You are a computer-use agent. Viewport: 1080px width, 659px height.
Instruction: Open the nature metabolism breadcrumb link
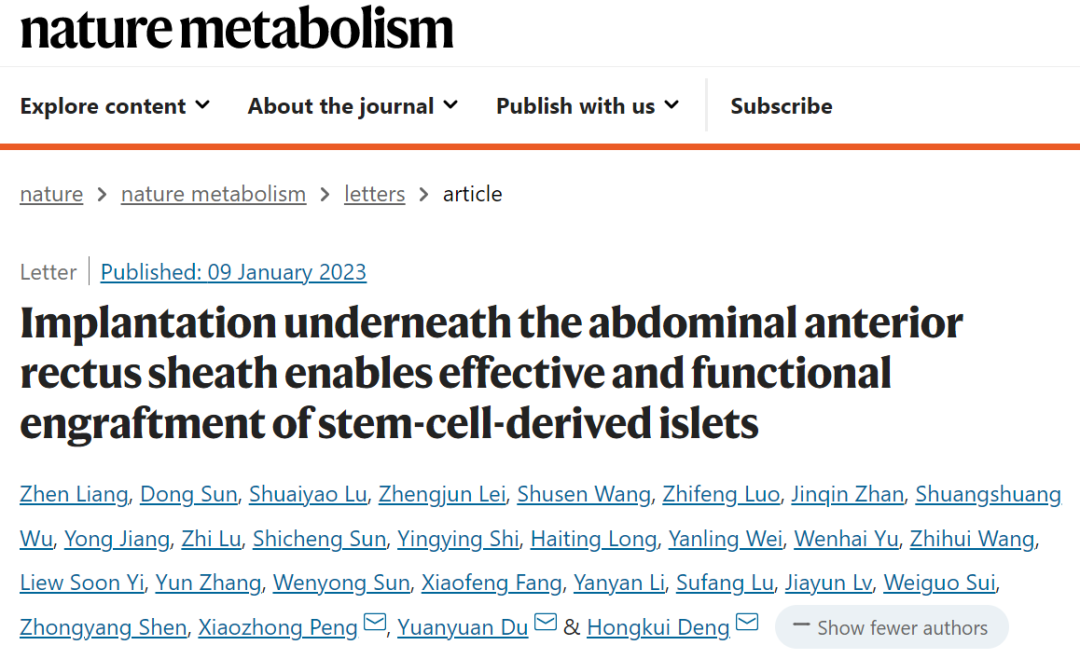click(x=213, y=194)
